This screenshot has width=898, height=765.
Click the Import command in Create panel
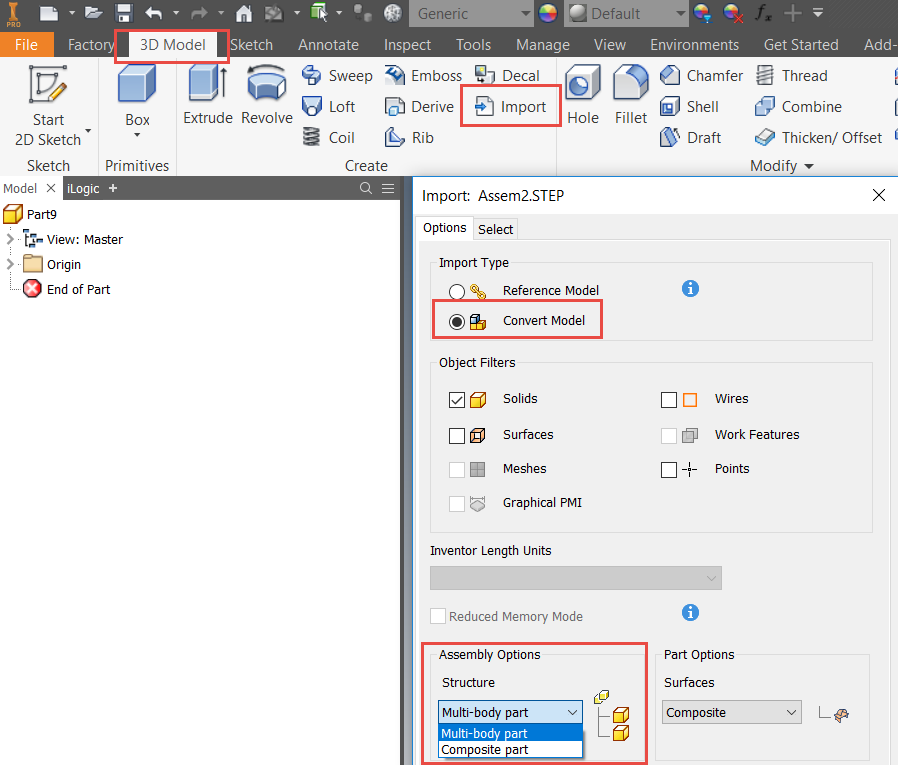pyautogui.click(x=510, y=107)
